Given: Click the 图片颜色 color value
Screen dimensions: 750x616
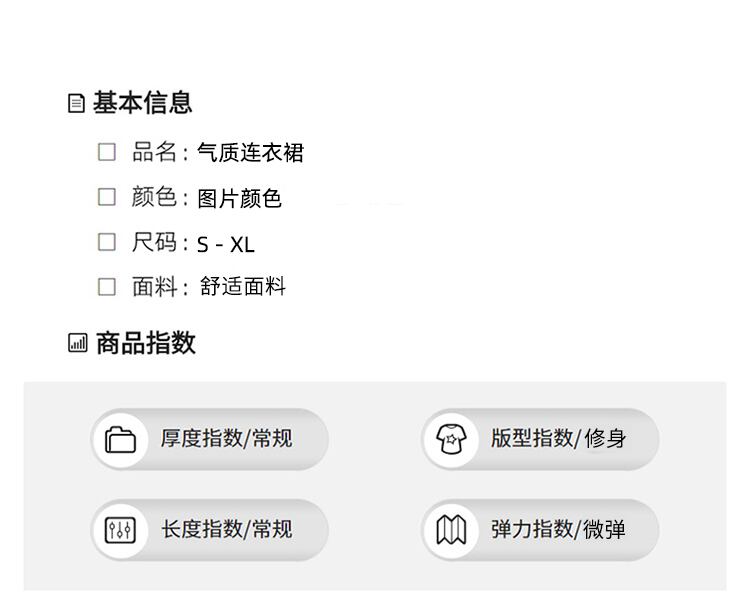Looking at the screenshot, I should coord(239,199).
